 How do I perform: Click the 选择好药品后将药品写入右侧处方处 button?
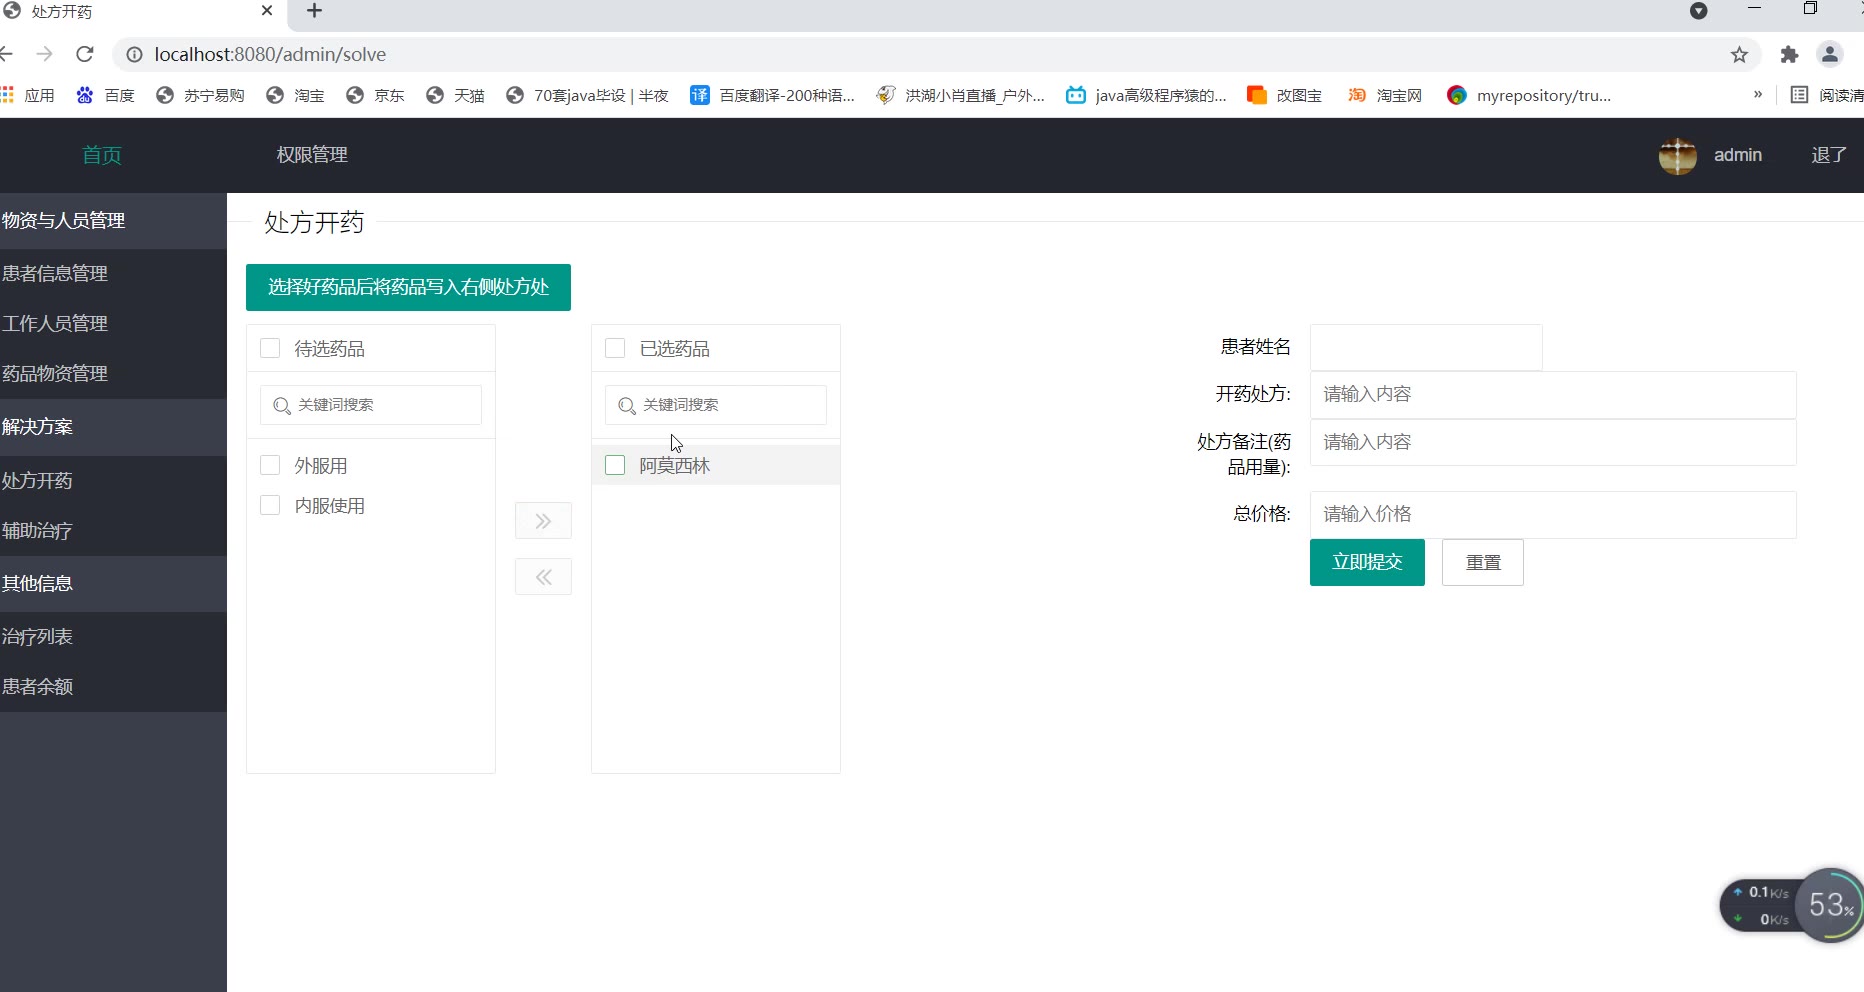point(408,288)
